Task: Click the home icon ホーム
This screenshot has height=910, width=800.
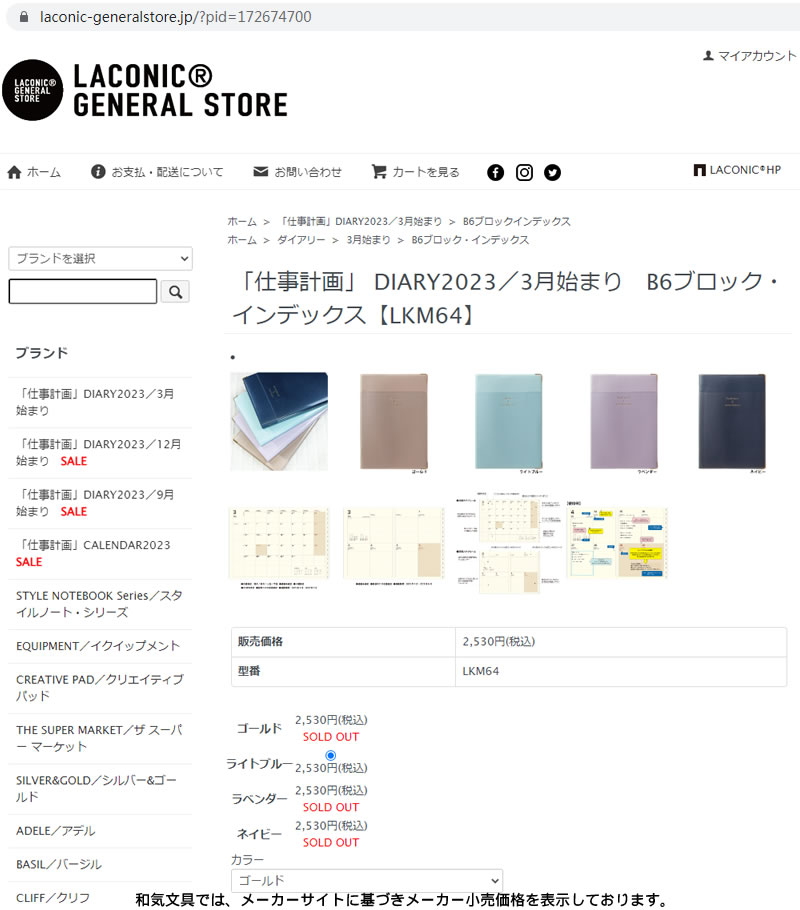Action: click(x=15, y=172)
